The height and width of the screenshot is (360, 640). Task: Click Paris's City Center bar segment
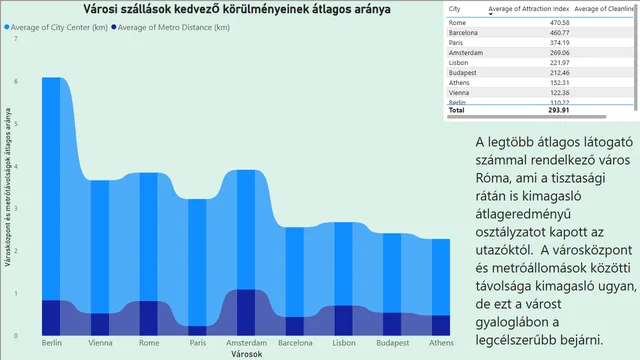coord(197,262)
